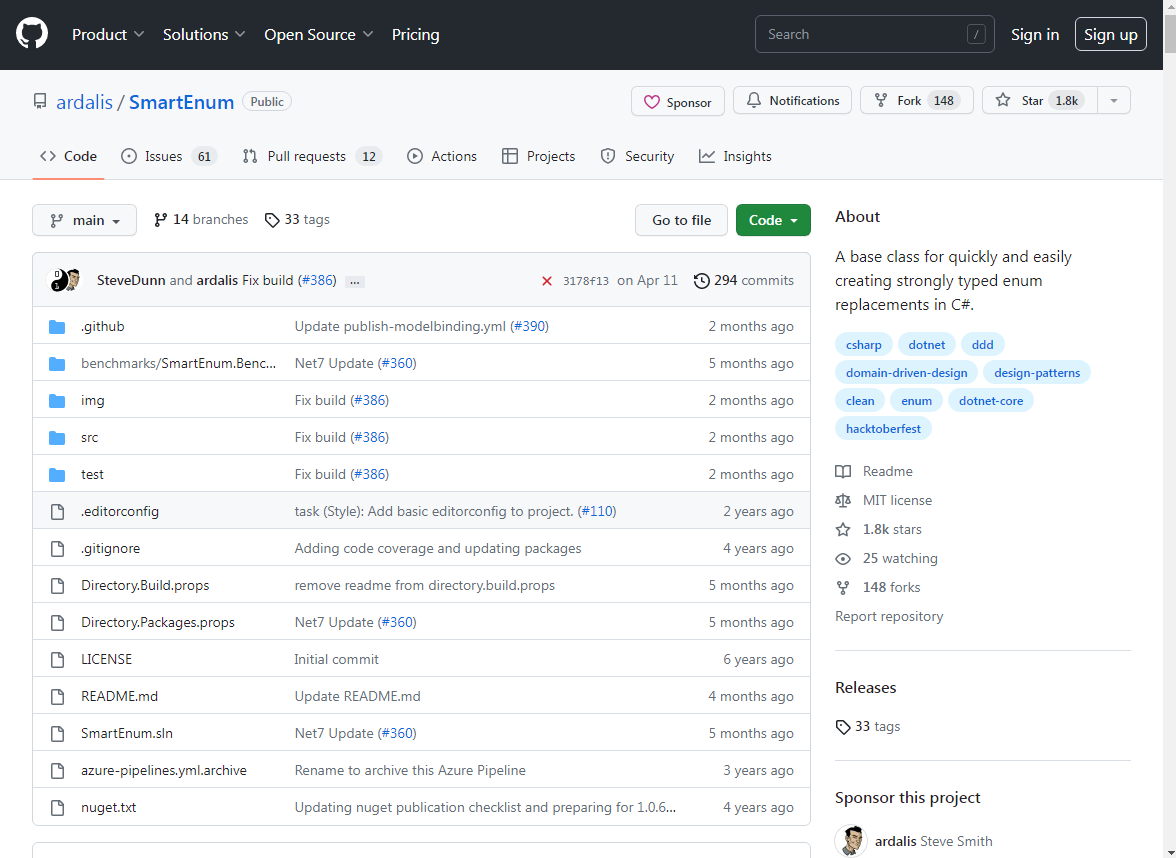Open azure-pipelines.yml.archive file
Viewport: 1176px width, 858px height.
tap(164, 770)
